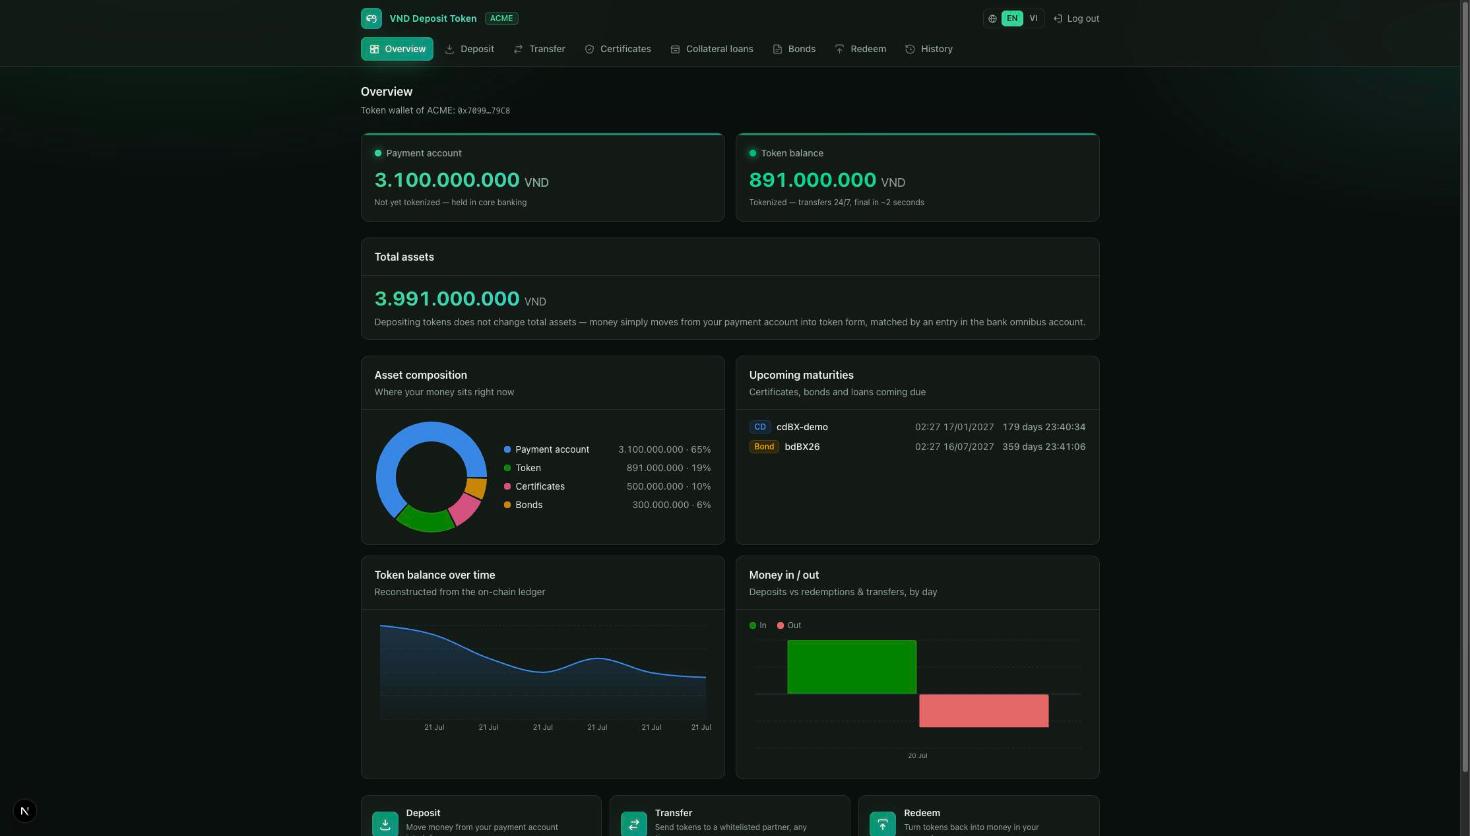
Task: Open the Overview tab
Action: coord(397,49)
